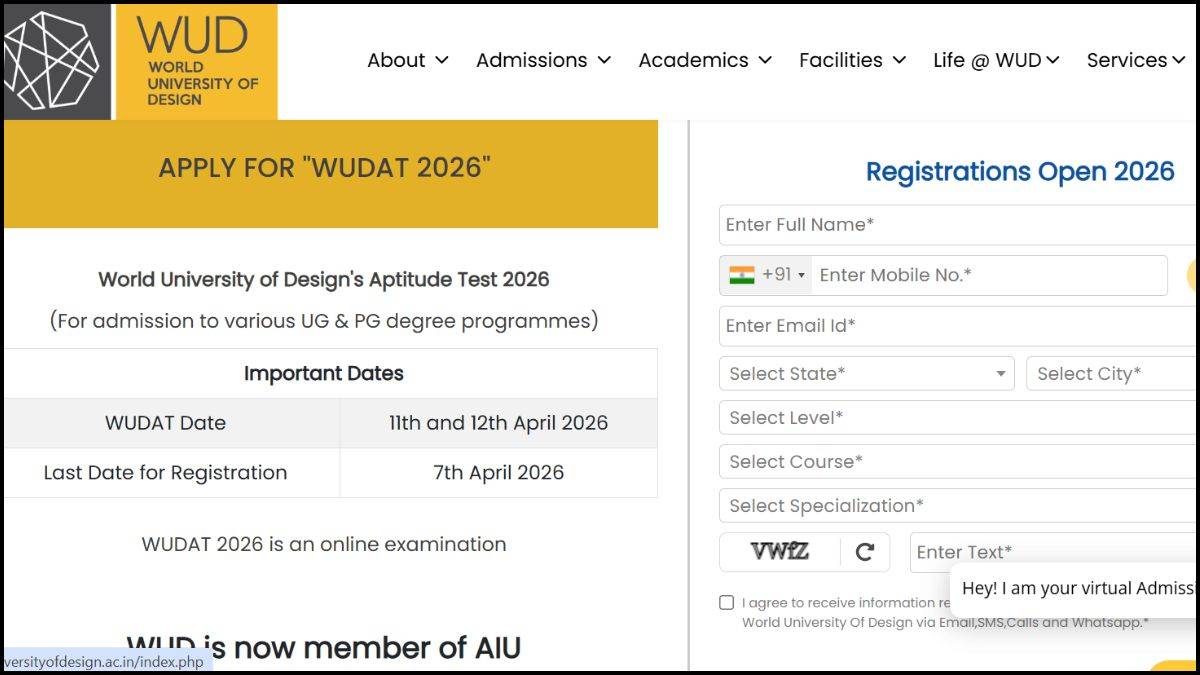This screenshot has width=1200, height=675.
Task: Click the India flag icon in mobile field
Action: [741, 275]
